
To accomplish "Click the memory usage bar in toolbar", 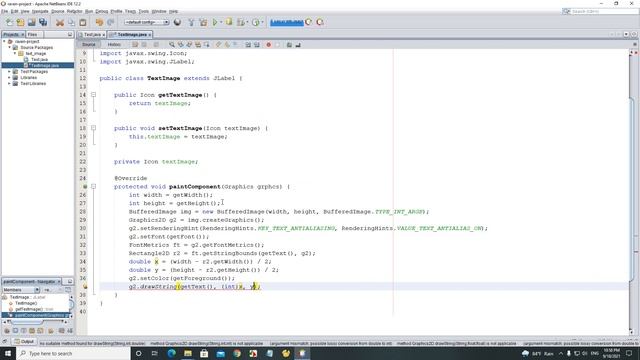I will (x=287, y=22).
